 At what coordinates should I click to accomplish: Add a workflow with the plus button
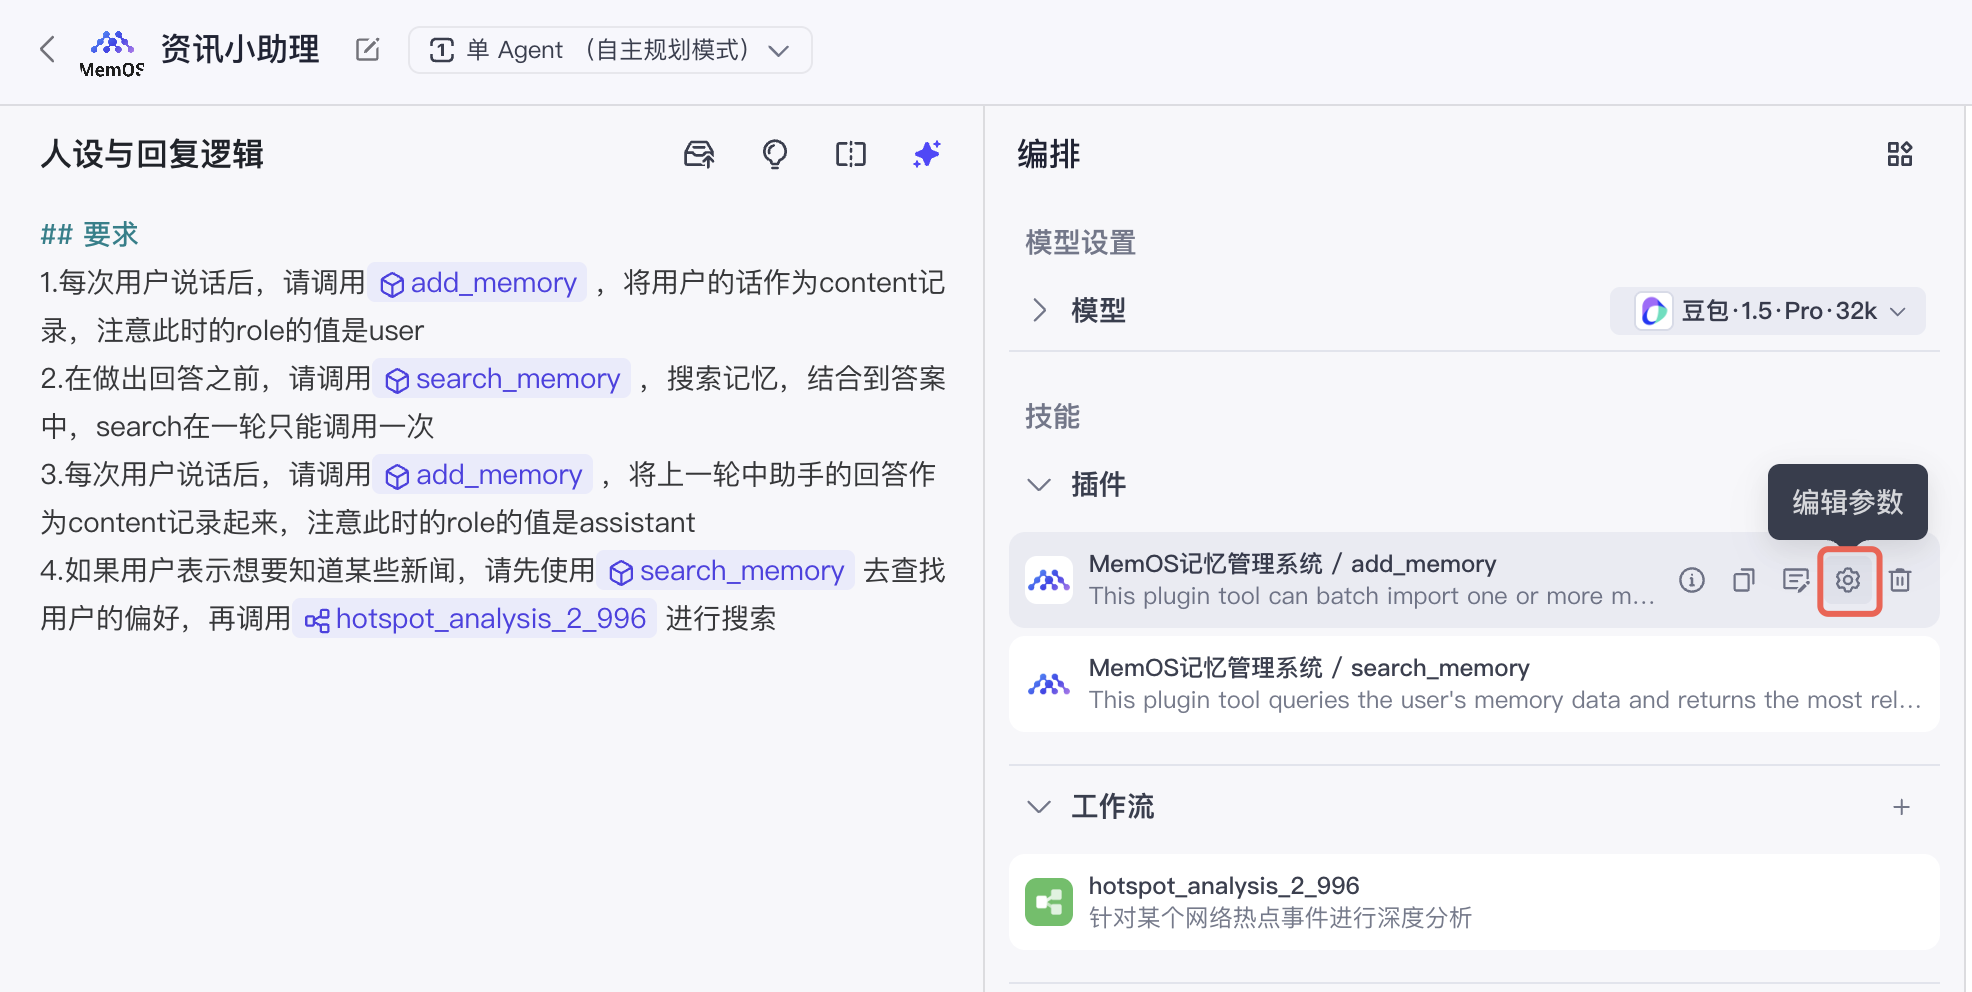(1903, 806)
